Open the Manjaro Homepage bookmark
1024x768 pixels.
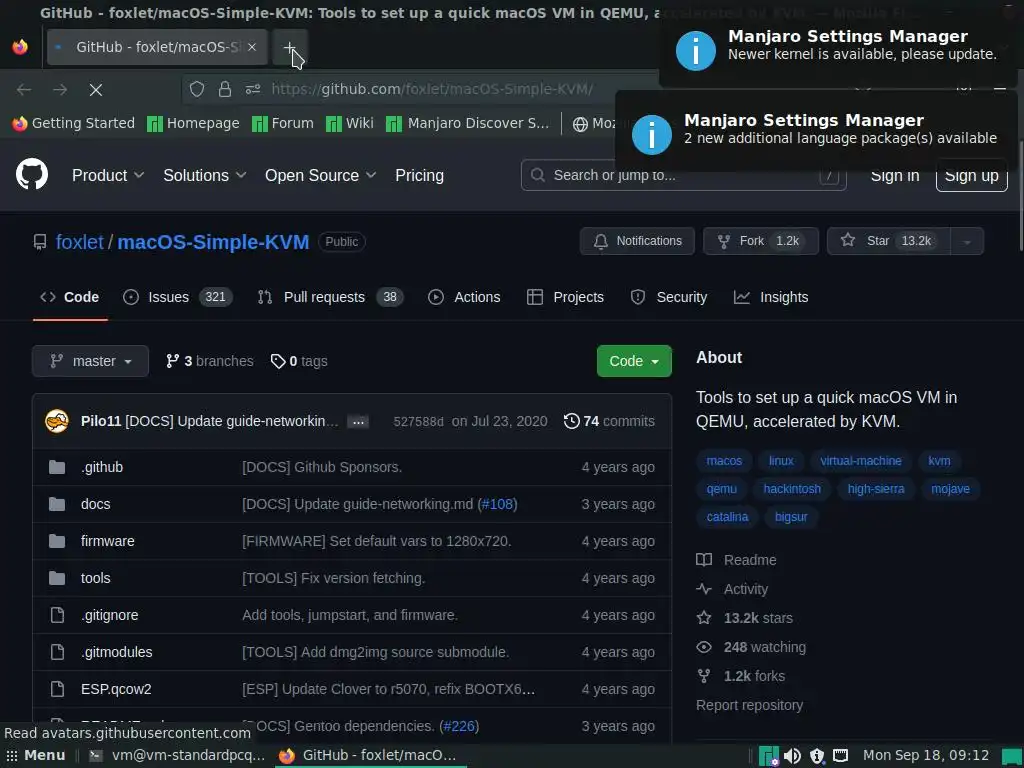coord(193,123)
